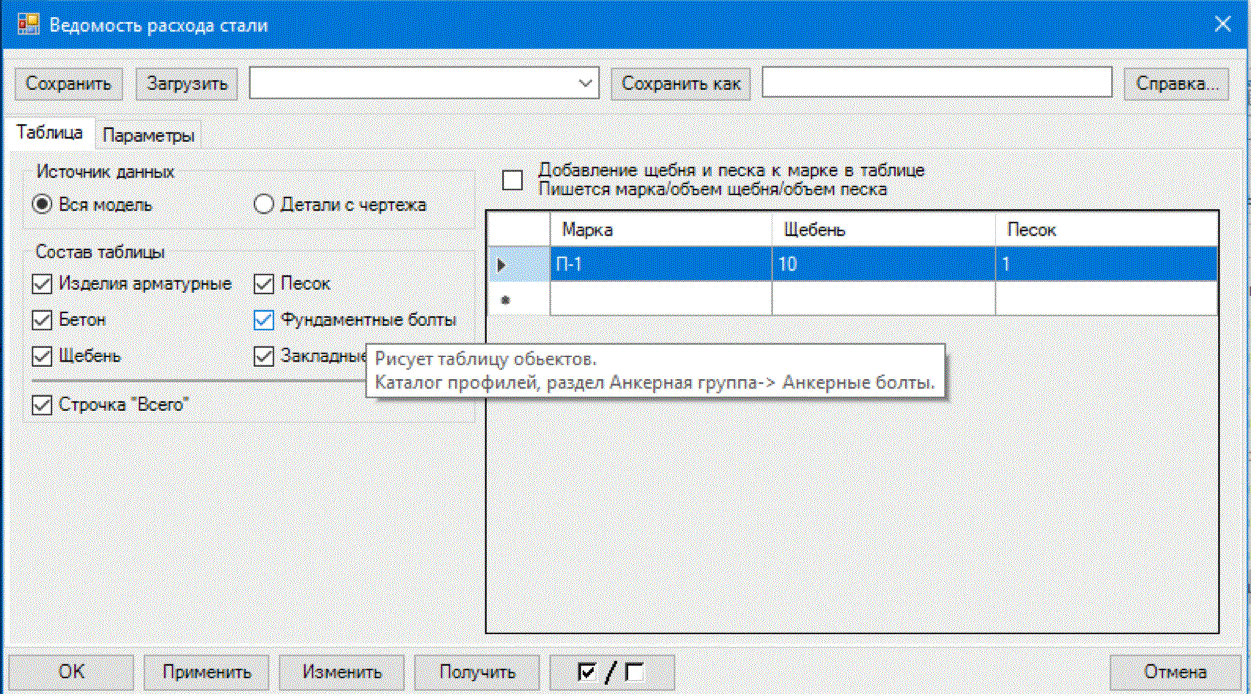Switch to the Параметры tab
Viewport: 1251px width, 694px height.
coord(148,136)
